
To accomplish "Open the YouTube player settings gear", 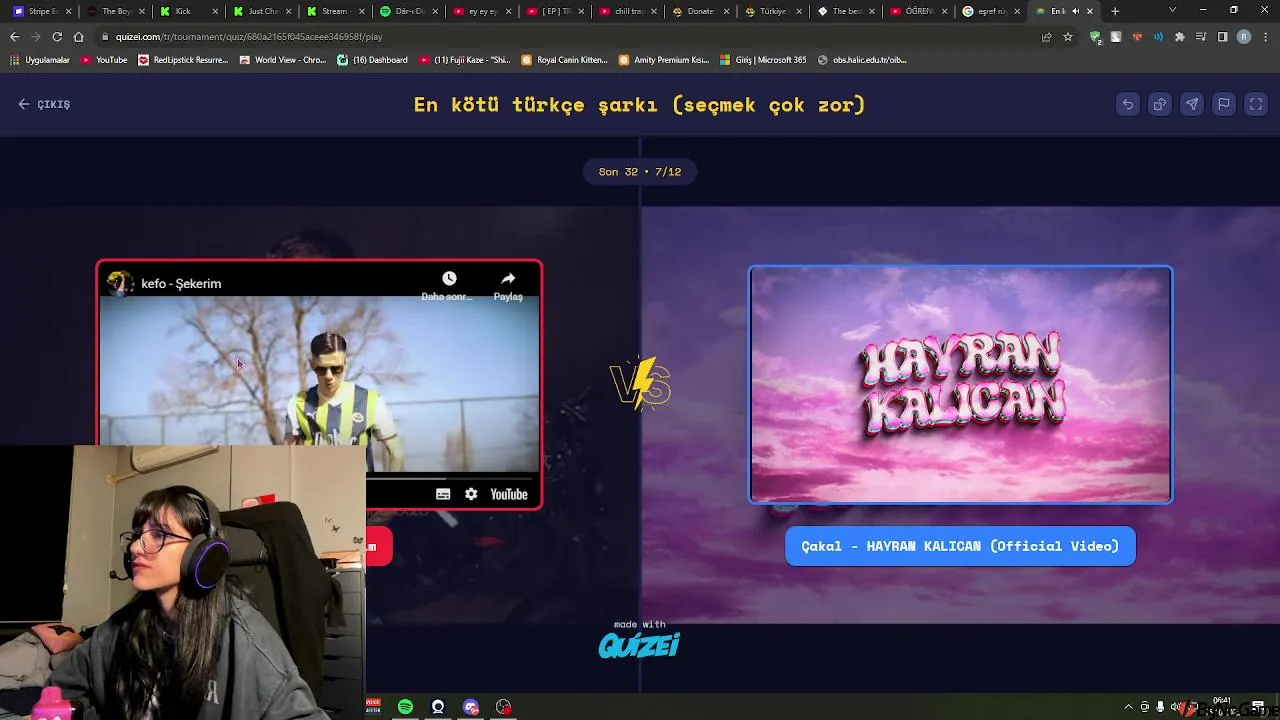I will pos(471,494).
